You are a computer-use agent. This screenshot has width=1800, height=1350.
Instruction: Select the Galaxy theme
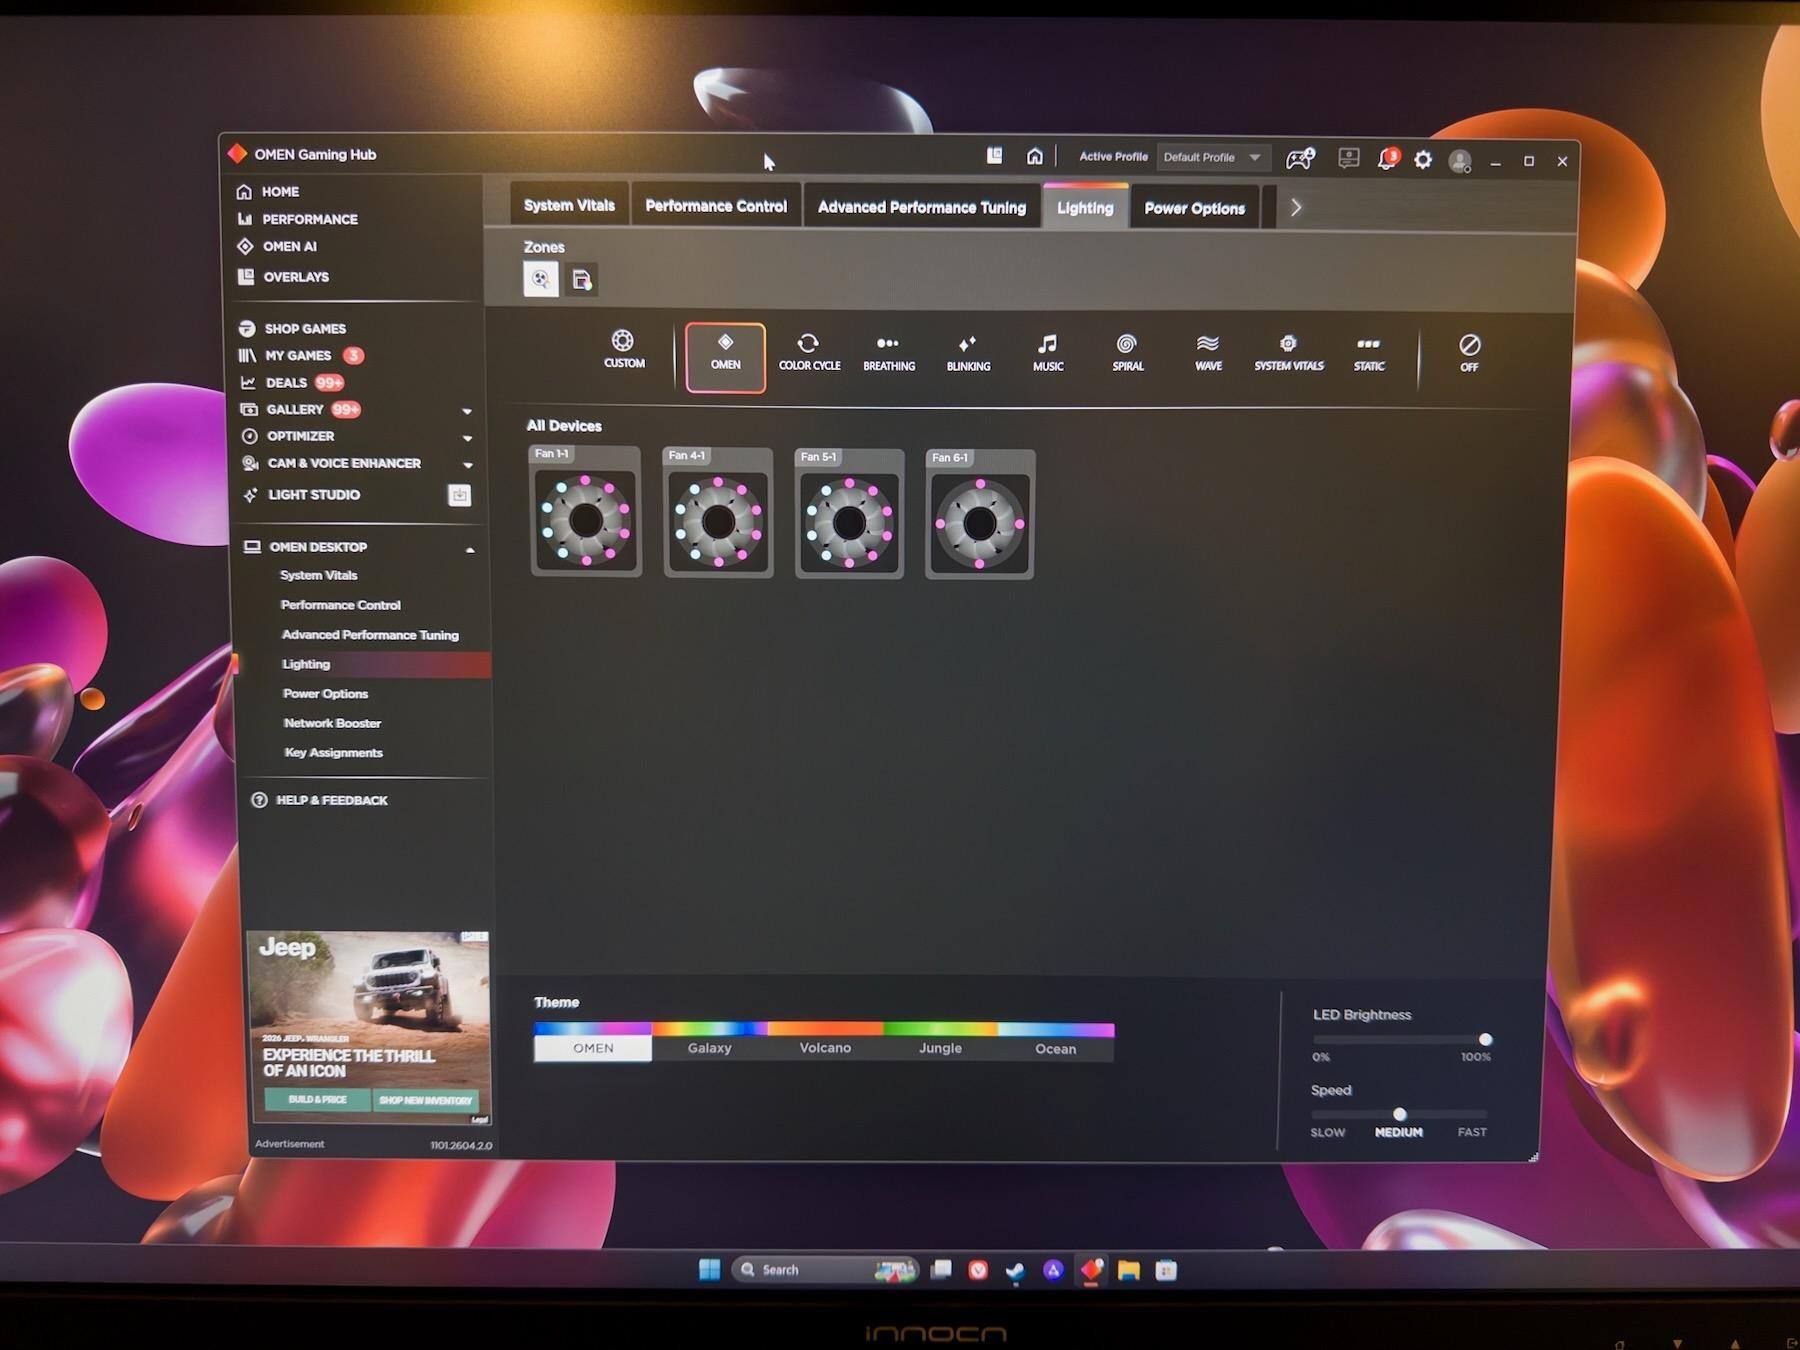[x=710, y=1048]
